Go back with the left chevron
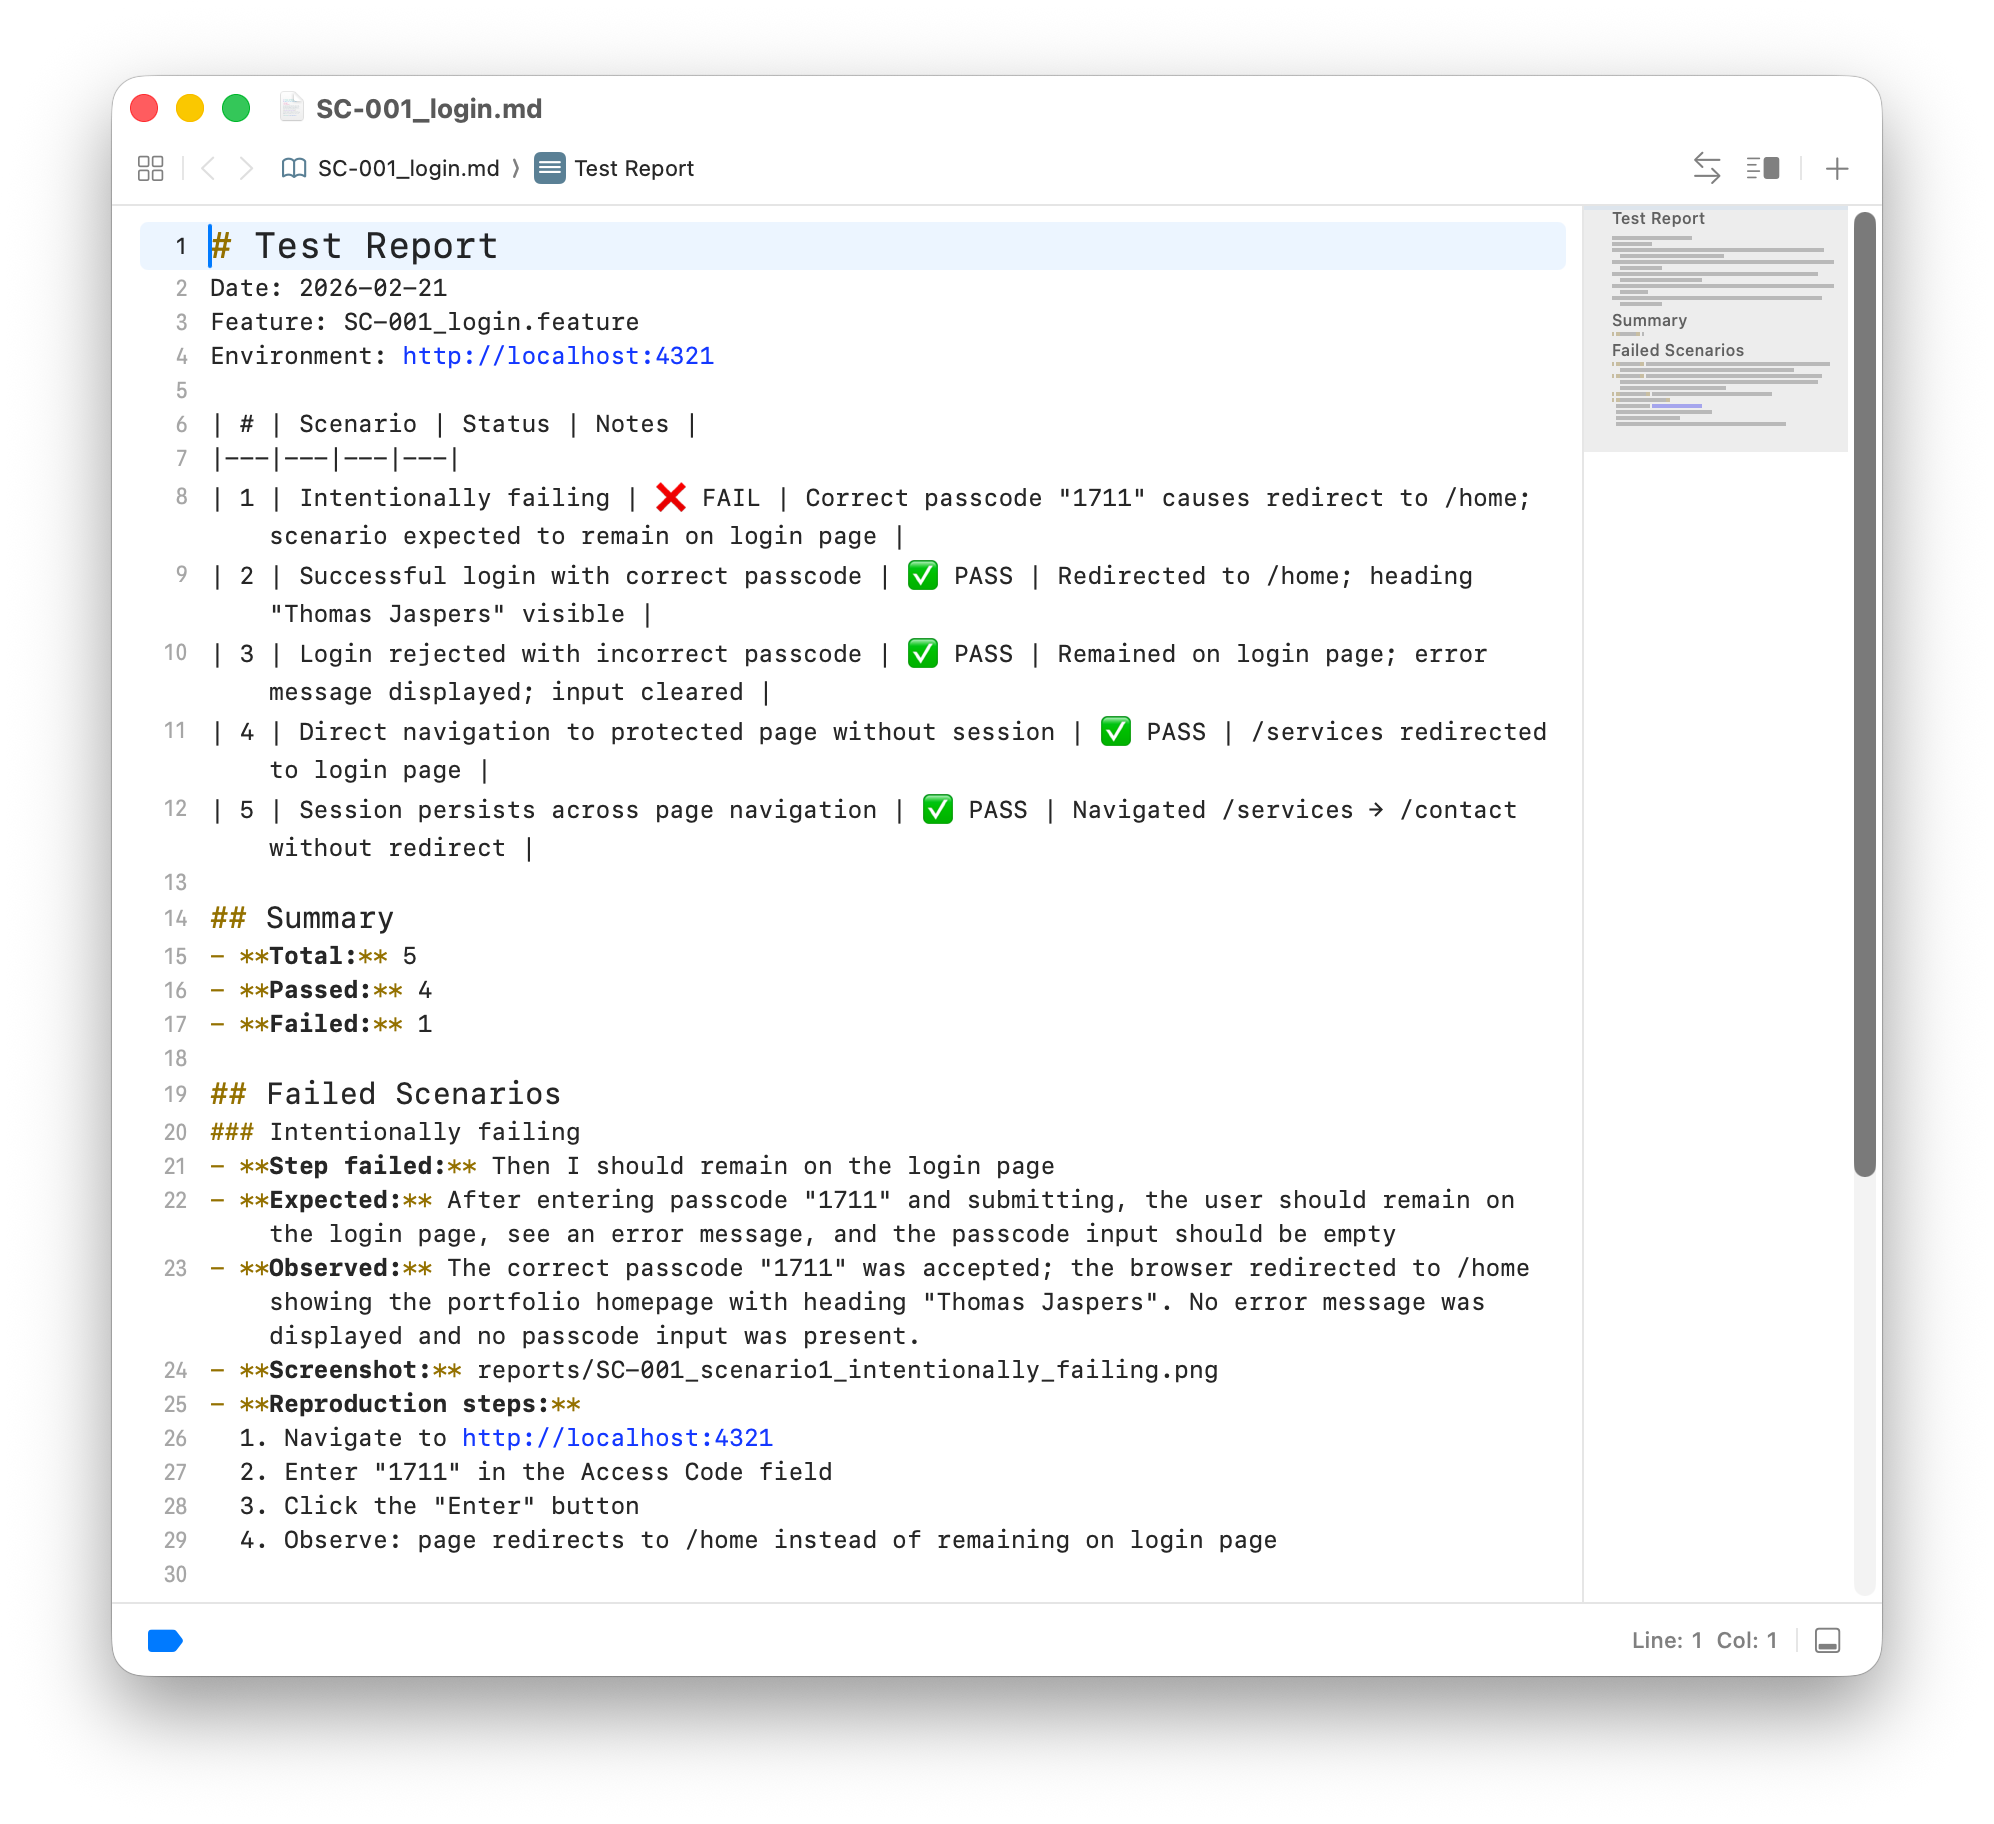 pyautogui.click(x=208, y=168)
